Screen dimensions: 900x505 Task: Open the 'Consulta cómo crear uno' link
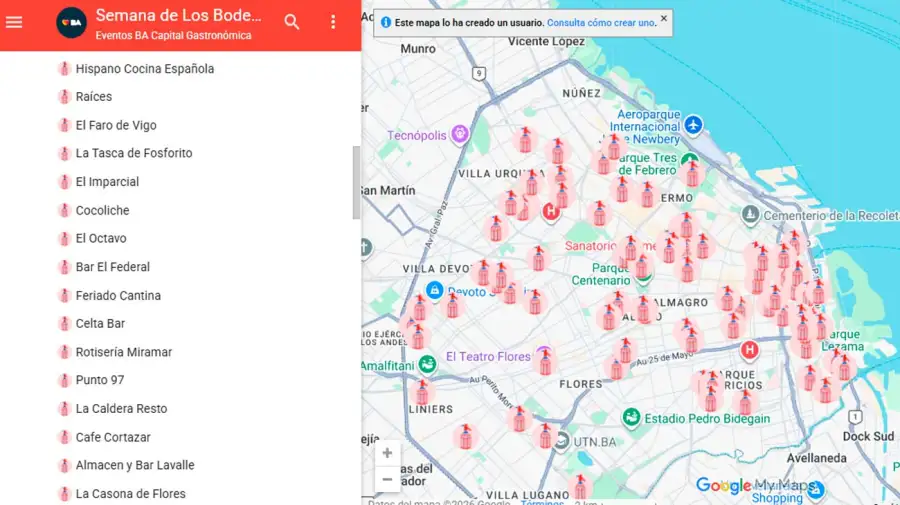point(600,23)
